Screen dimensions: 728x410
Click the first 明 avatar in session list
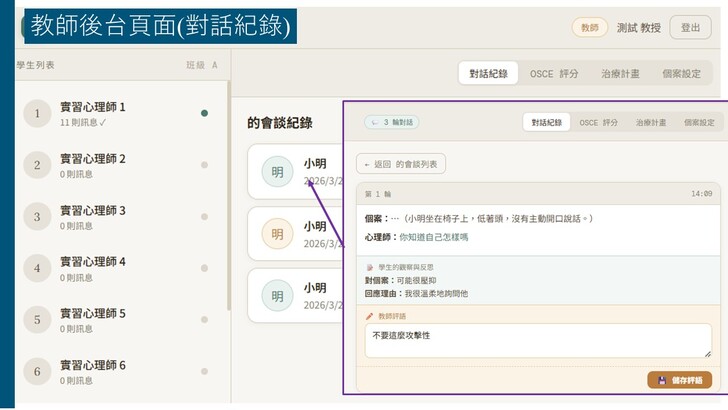pyautogui.click(x=278, y=172)
